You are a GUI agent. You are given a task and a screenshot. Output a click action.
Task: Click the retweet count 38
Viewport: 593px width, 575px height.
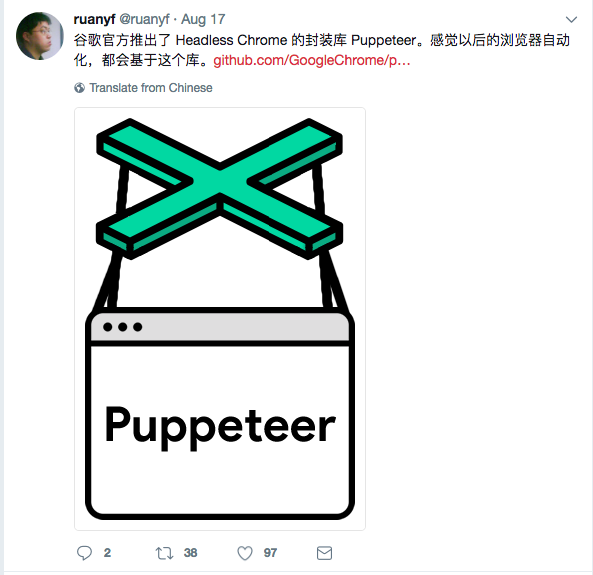[x=191, y=553]
